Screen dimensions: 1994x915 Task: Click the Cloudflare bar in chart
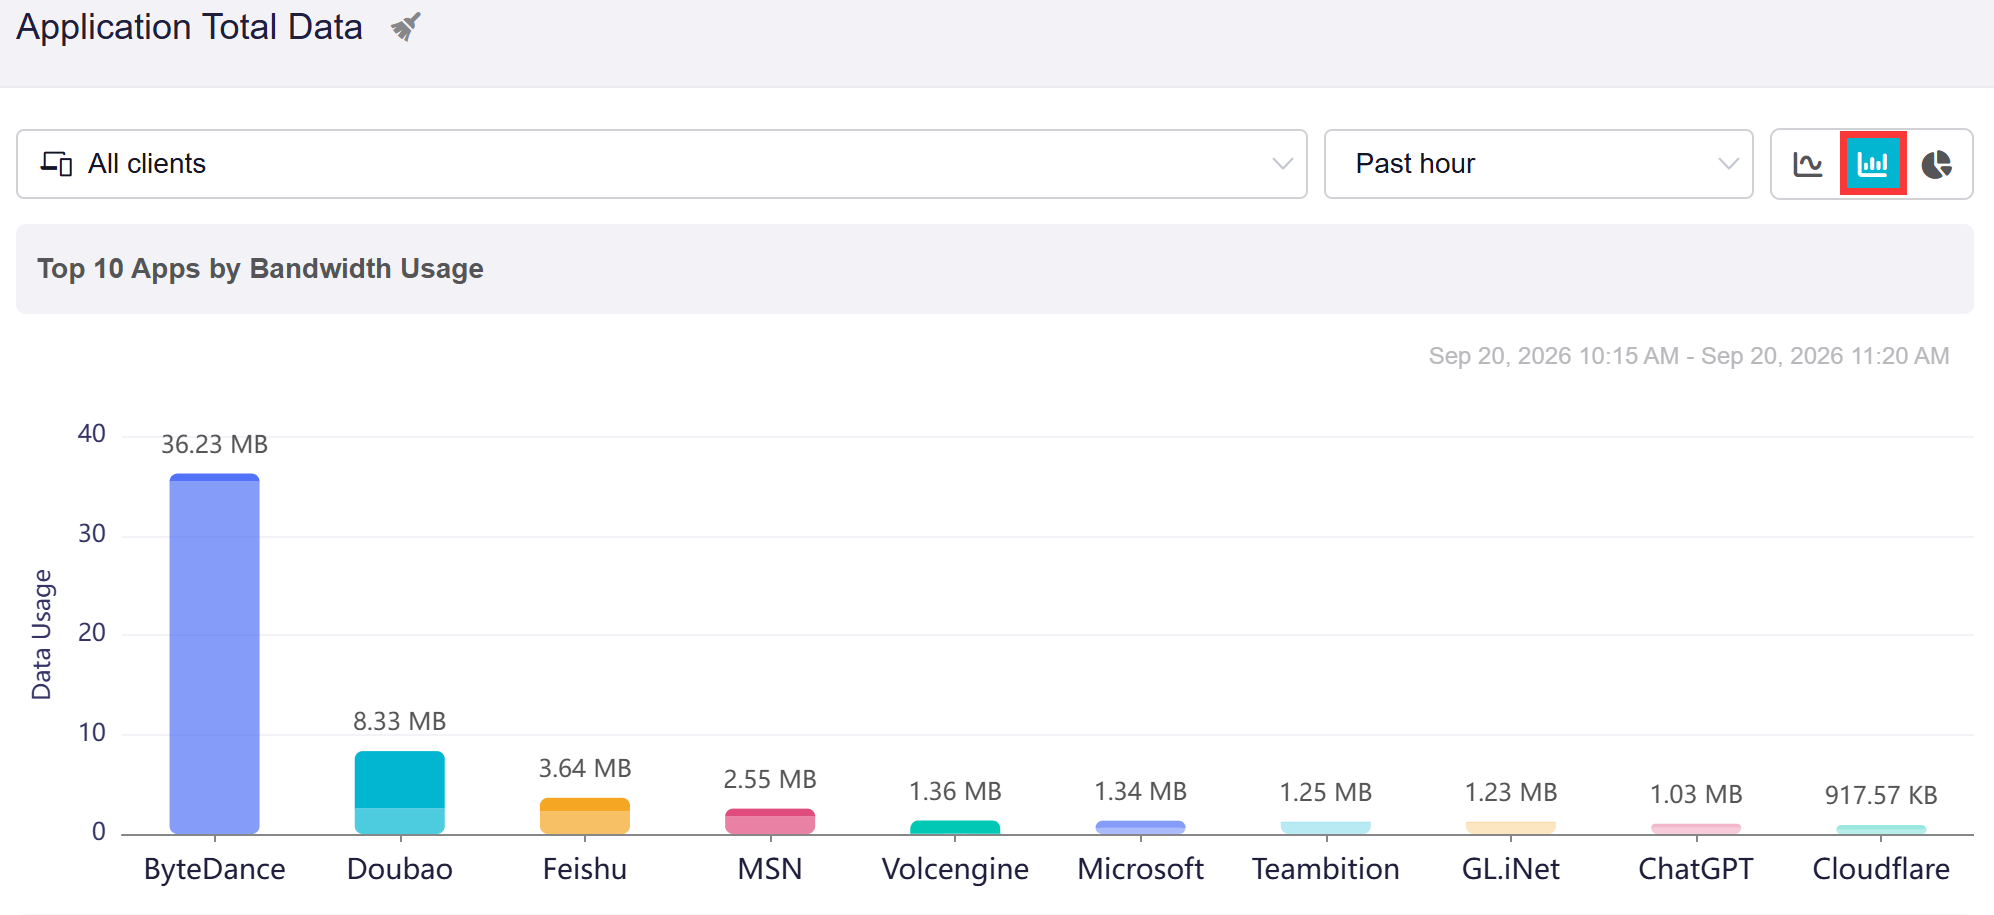(x=1881, y=829)
